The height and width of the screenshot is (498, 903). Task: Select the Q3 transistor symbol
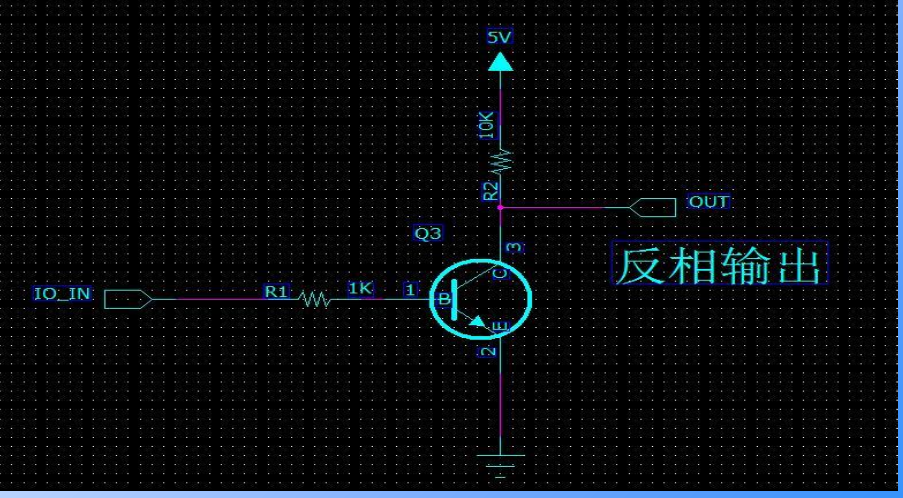480,299
